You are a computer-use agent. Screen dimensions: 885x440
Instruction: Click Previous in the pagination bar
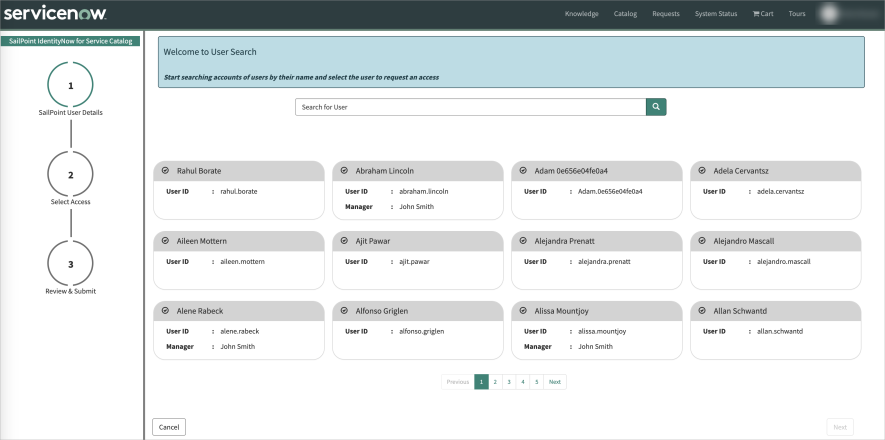coord(458,382)
